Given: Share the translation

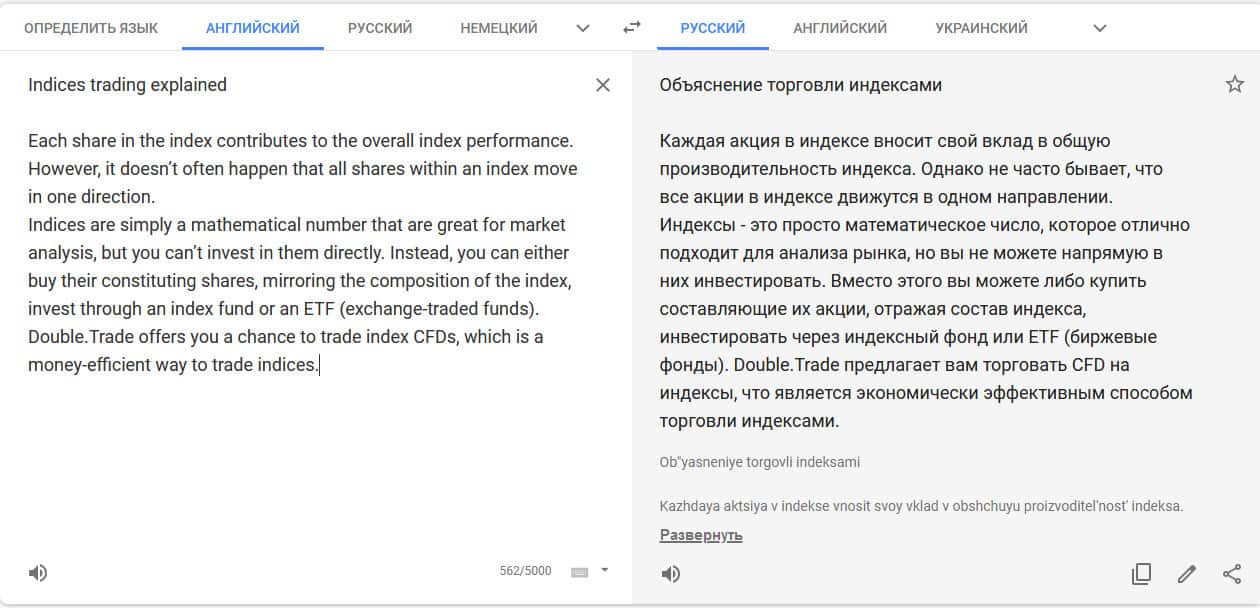Looking at the screenshot, I should pyautogui.click(x=1232, y=573).
